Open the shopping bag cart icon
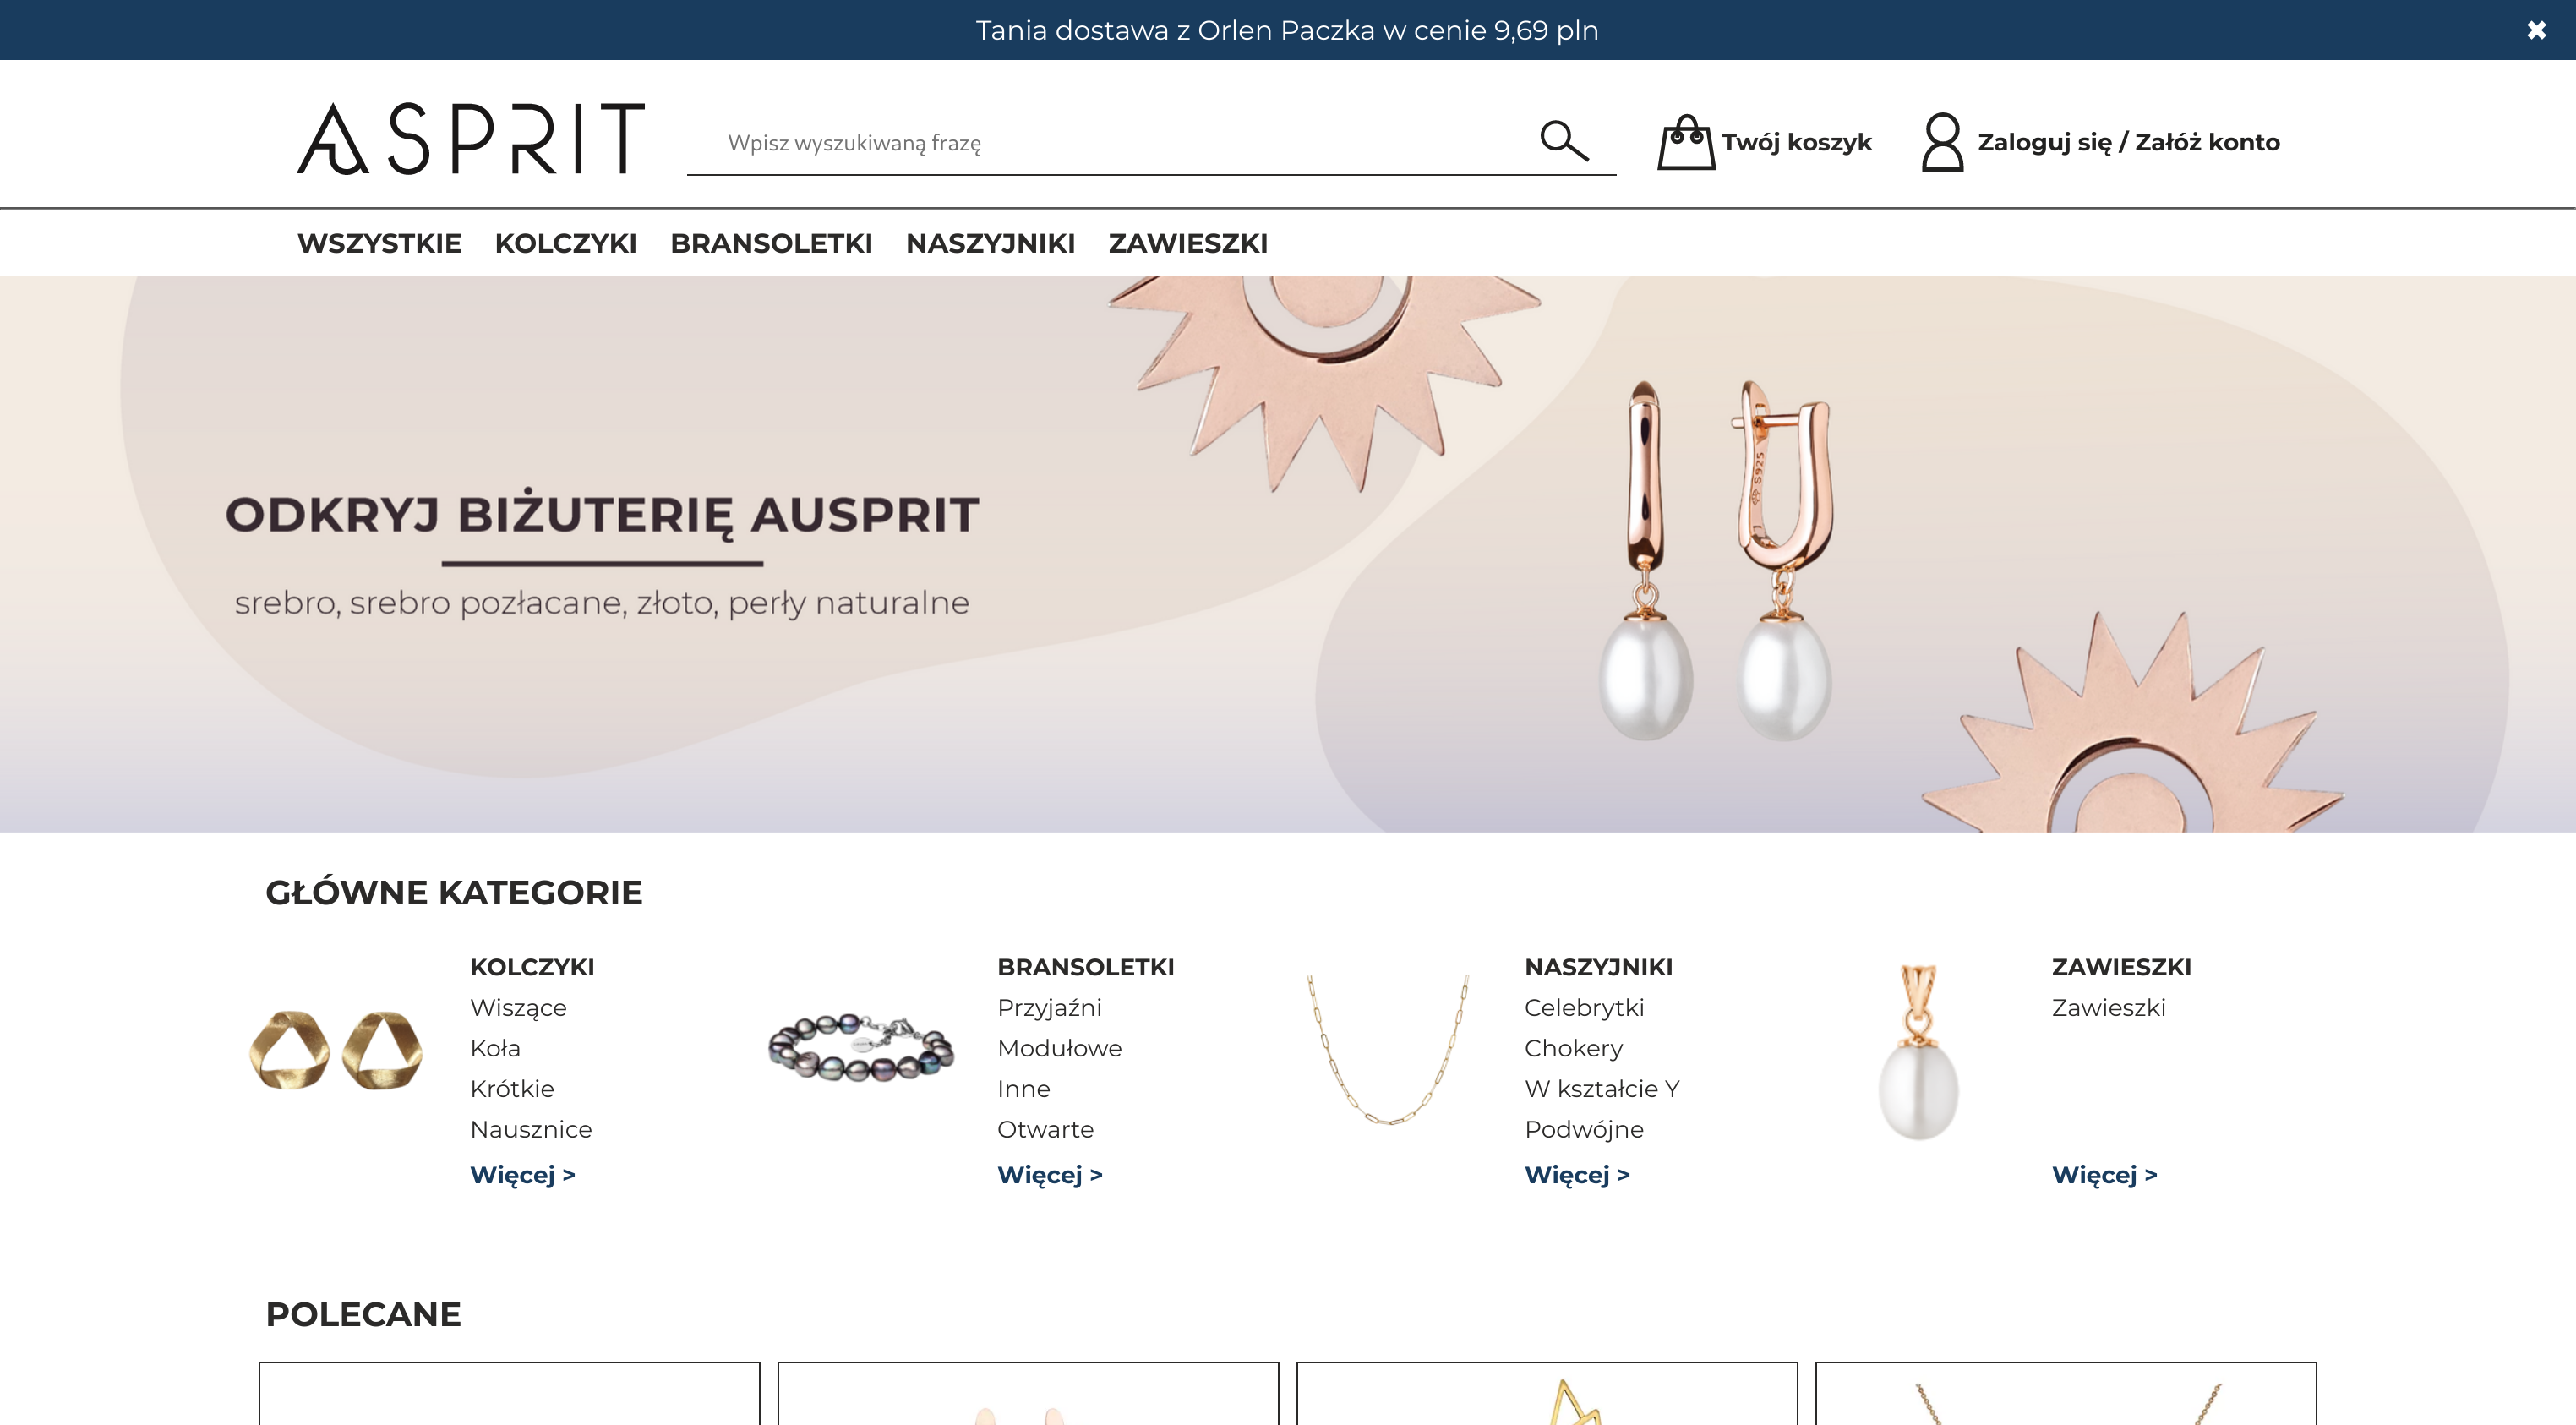This screenshot has width=2576, height=1425. coord(1686,142)
